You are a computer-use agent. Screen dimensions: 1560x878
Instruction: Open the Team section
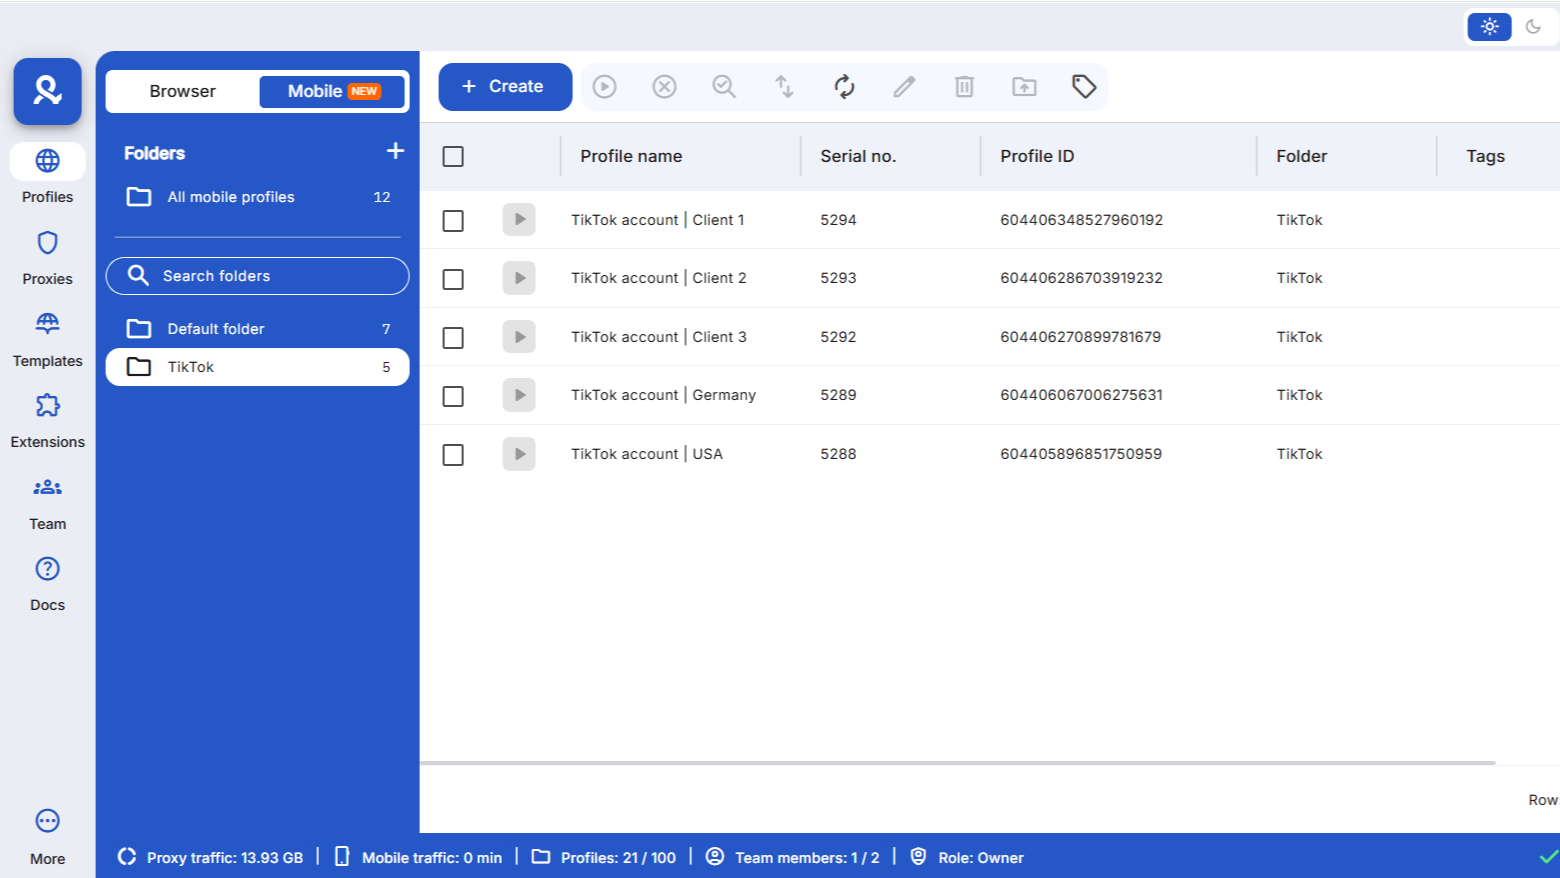pyautogui.click(x=47, y=501)
